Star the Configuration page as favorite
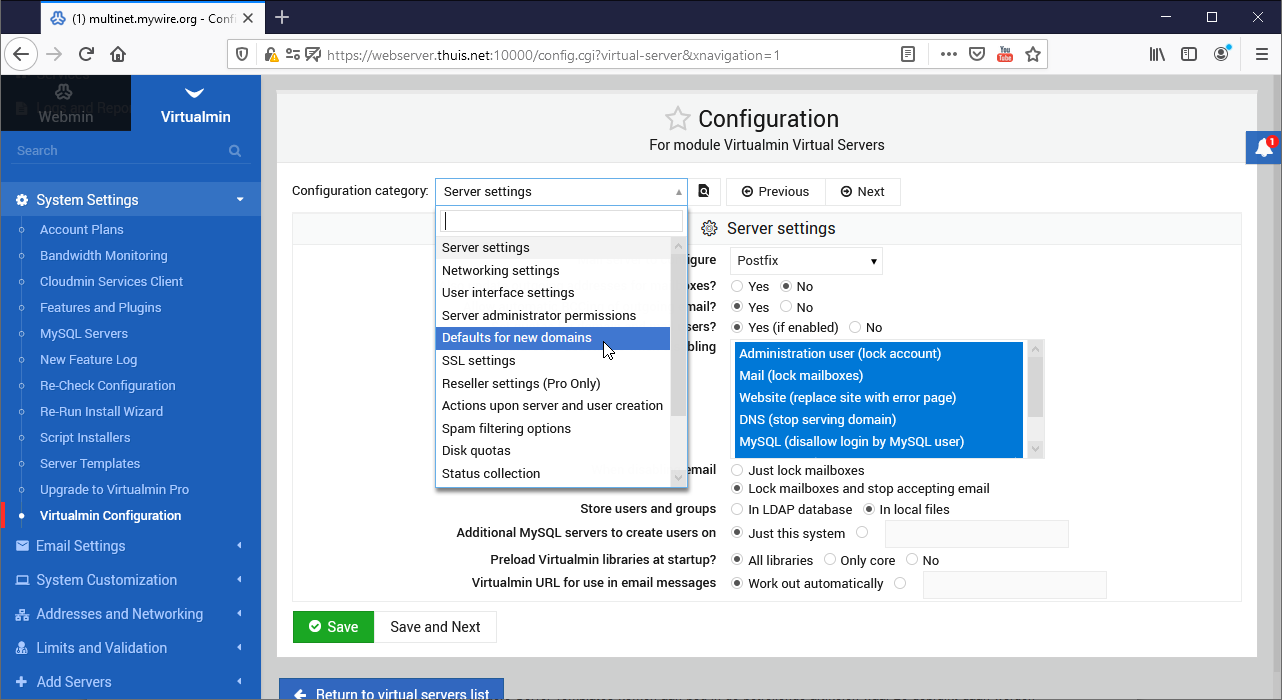This screenshot has width=1282, height=700. pyautogui.click(x=677, y=119)
